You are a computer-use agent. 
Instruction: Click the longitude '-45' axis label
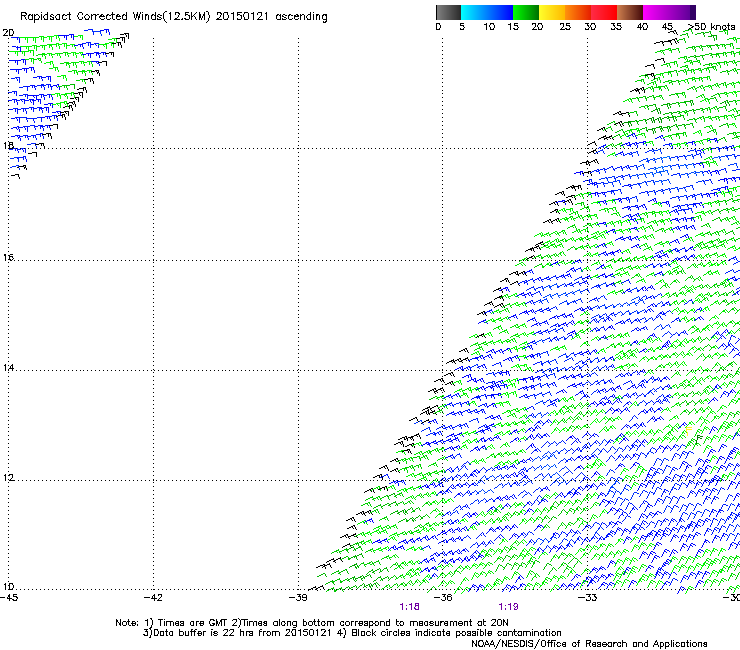(x=9, y=598)
